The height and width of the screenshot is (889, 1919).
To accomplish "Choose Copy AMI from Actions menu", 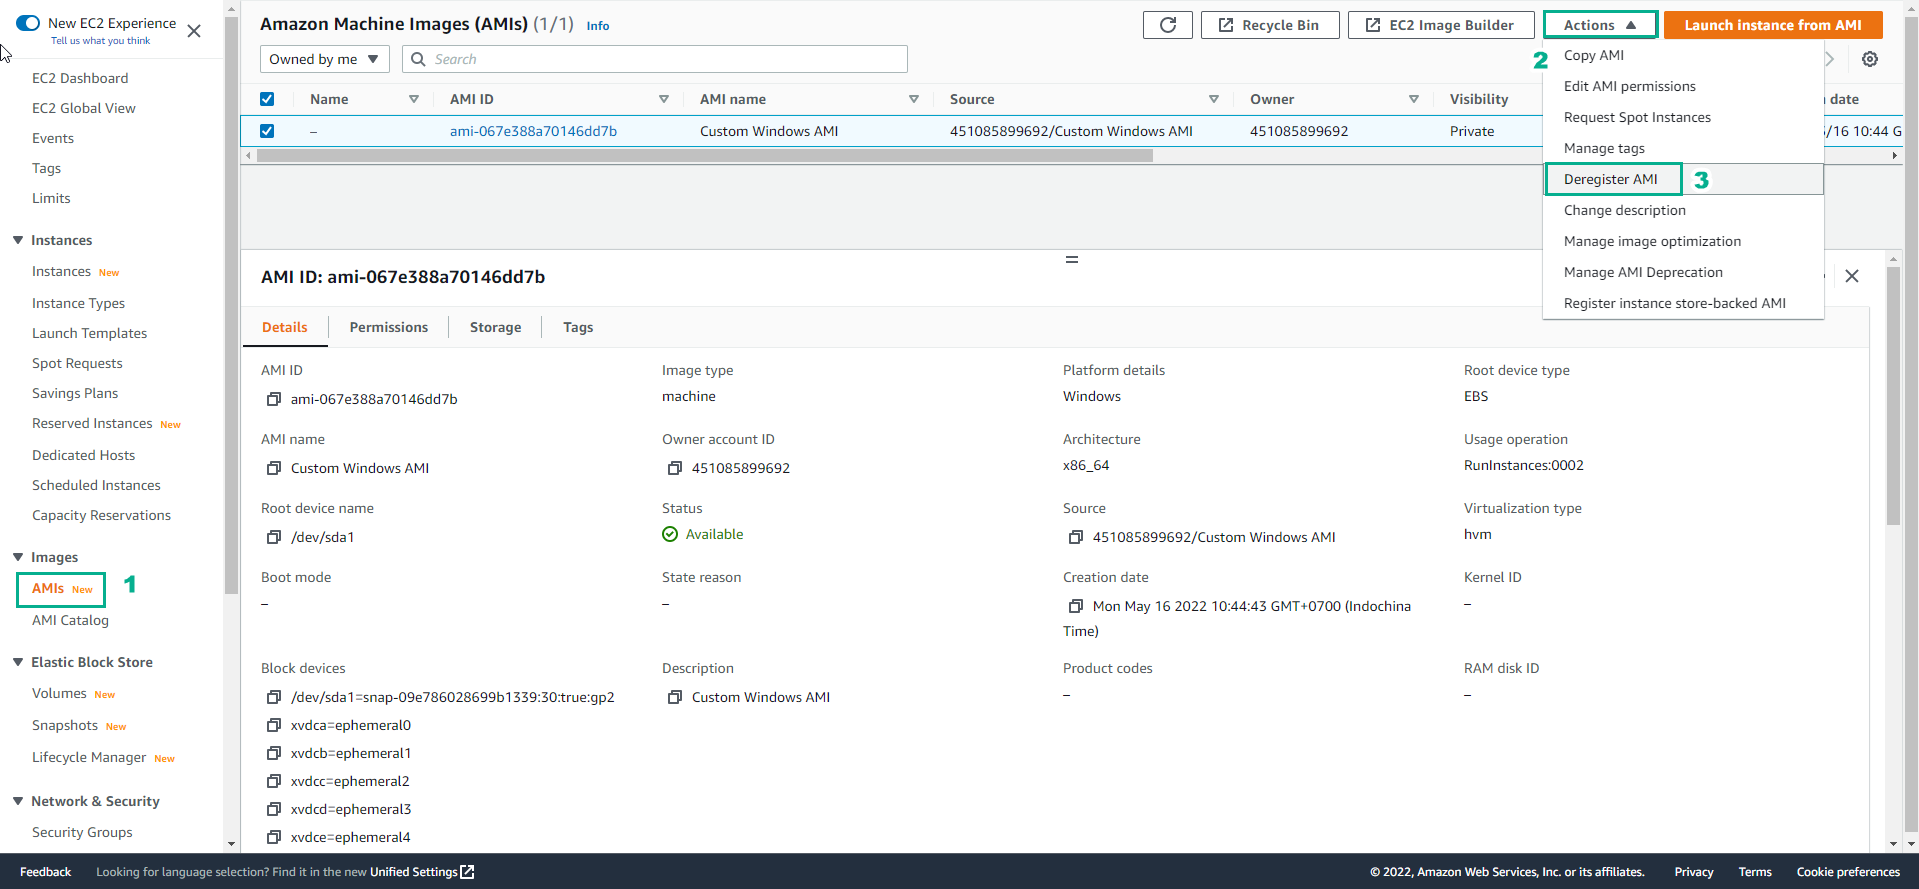I will [x=1683, y=55].
